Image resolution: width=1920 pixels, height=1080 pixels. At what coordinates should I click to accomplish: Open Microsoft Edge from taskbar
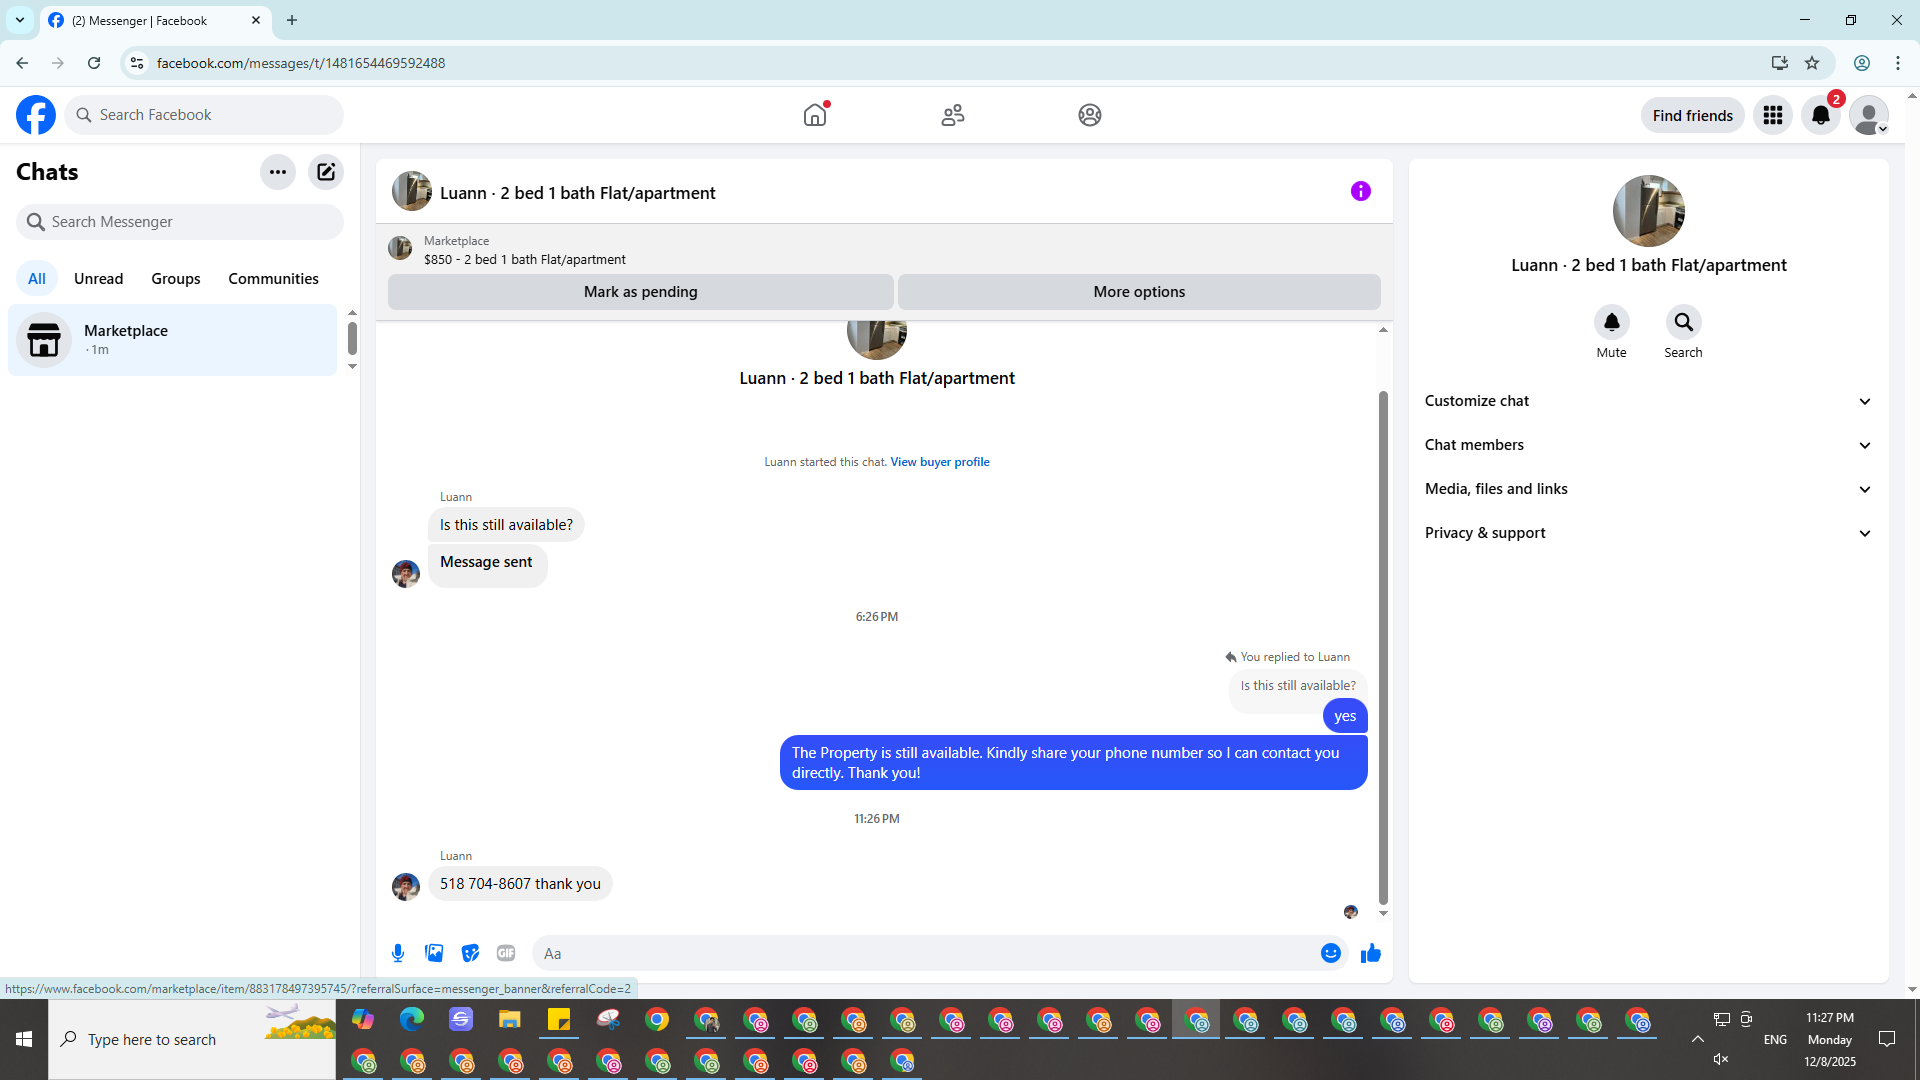[412, 1019]
